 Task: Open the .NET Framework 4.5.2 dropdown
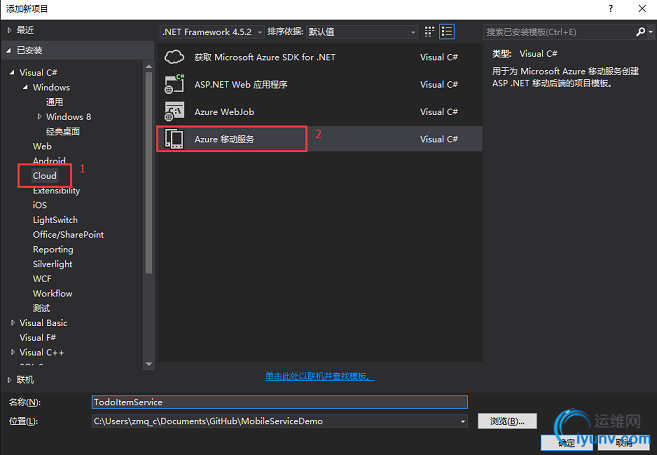(x=212, y=32)
